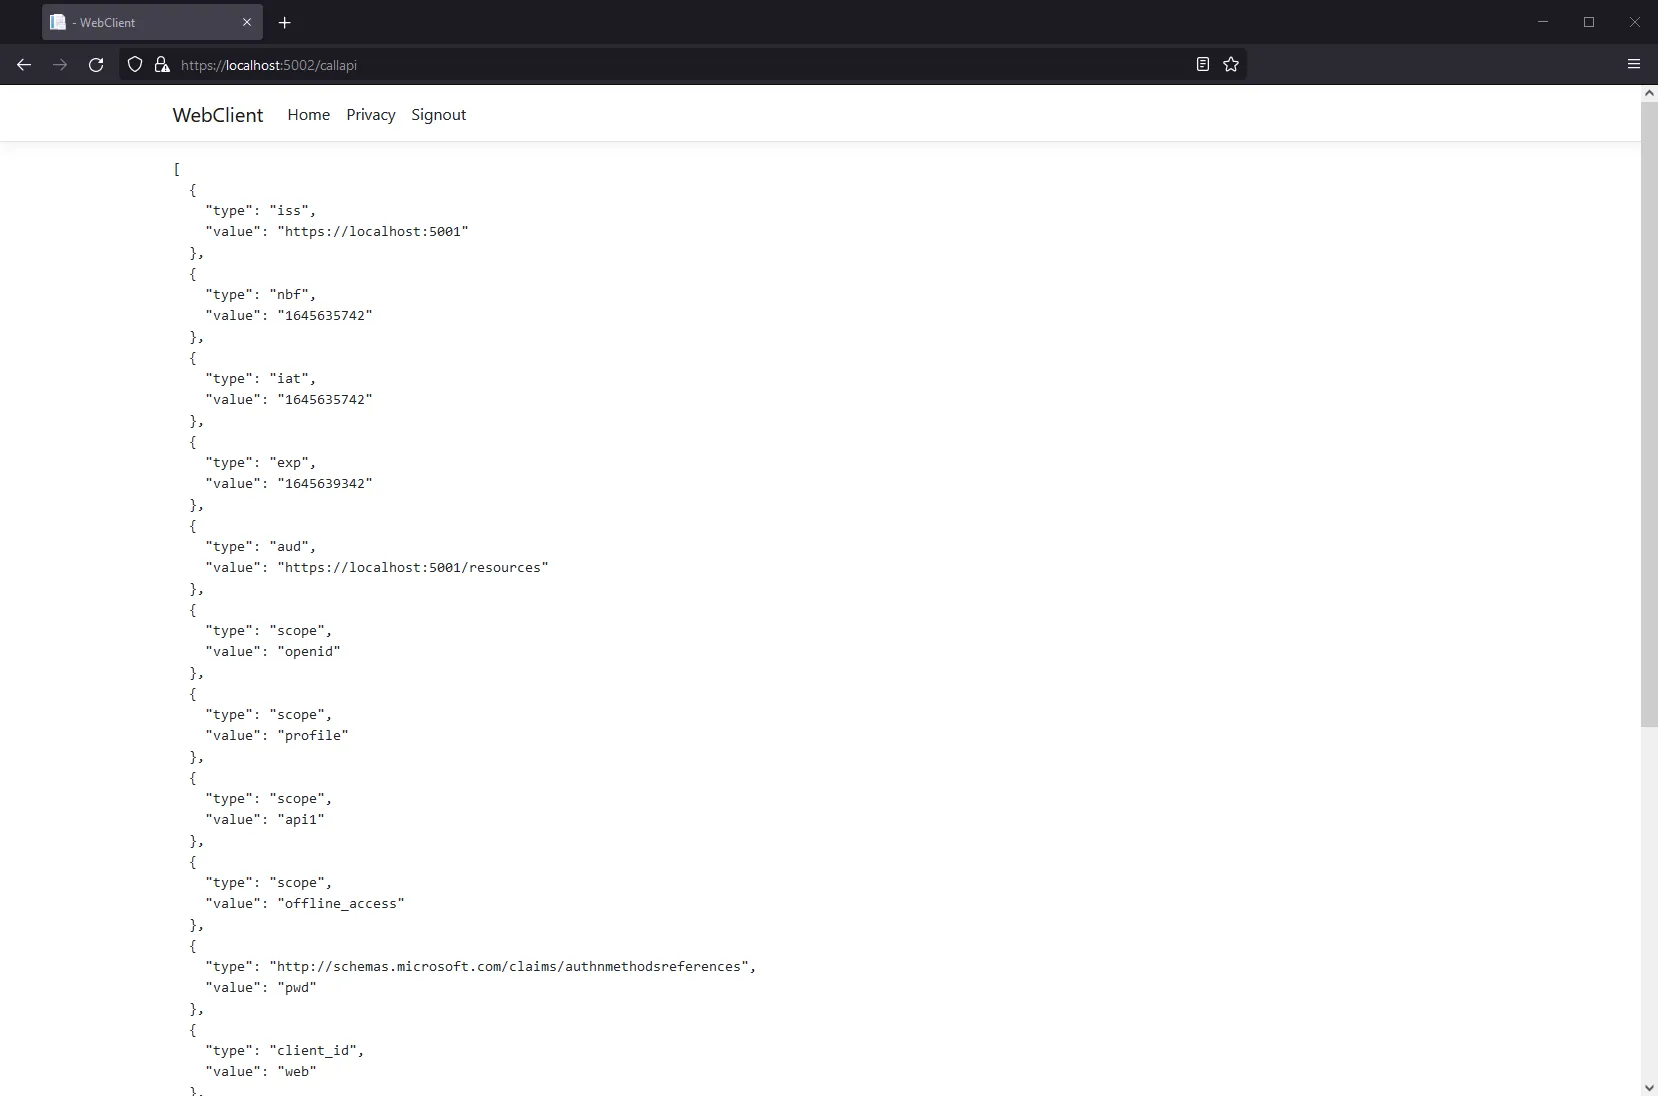Click the site security padlock icon
The image size is (1658, 1096).
point(160,64)
